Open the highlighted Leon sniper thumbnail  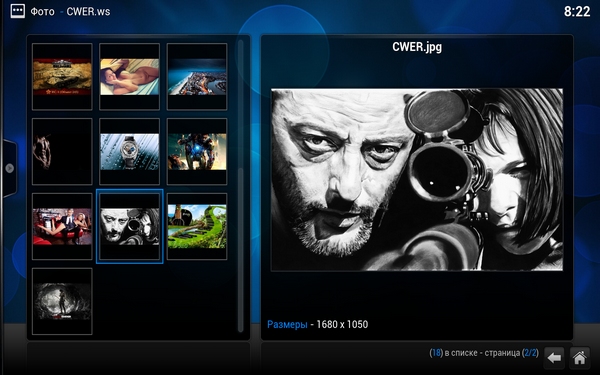[x=129, y=227]
